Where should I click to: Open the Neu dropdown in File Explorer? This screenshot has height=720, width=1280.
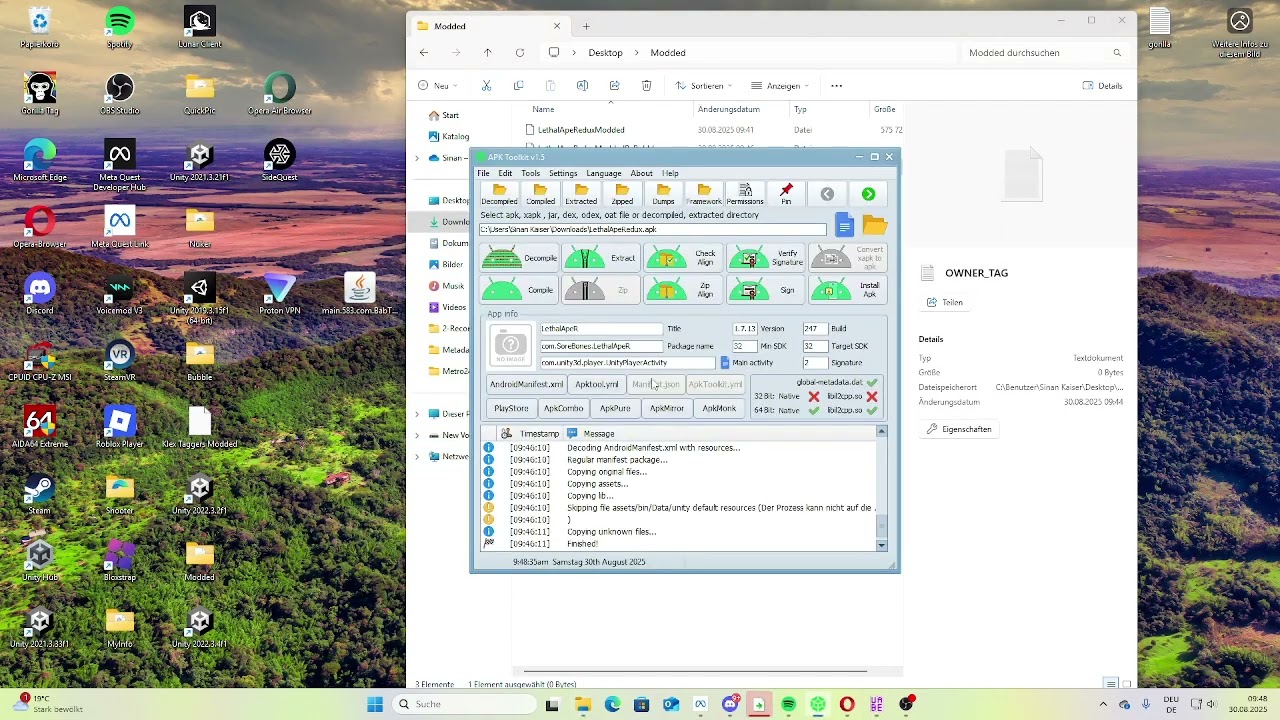click(437, 86)
